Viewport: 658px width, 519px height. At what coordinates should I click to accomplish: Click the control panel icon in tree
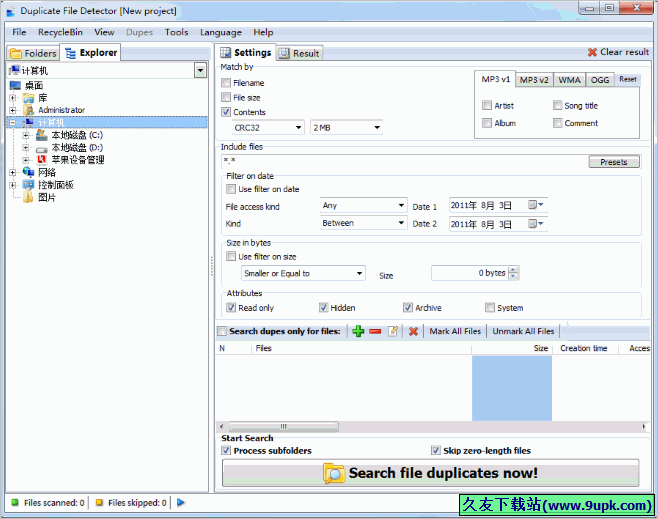click(x=29, y=185)
